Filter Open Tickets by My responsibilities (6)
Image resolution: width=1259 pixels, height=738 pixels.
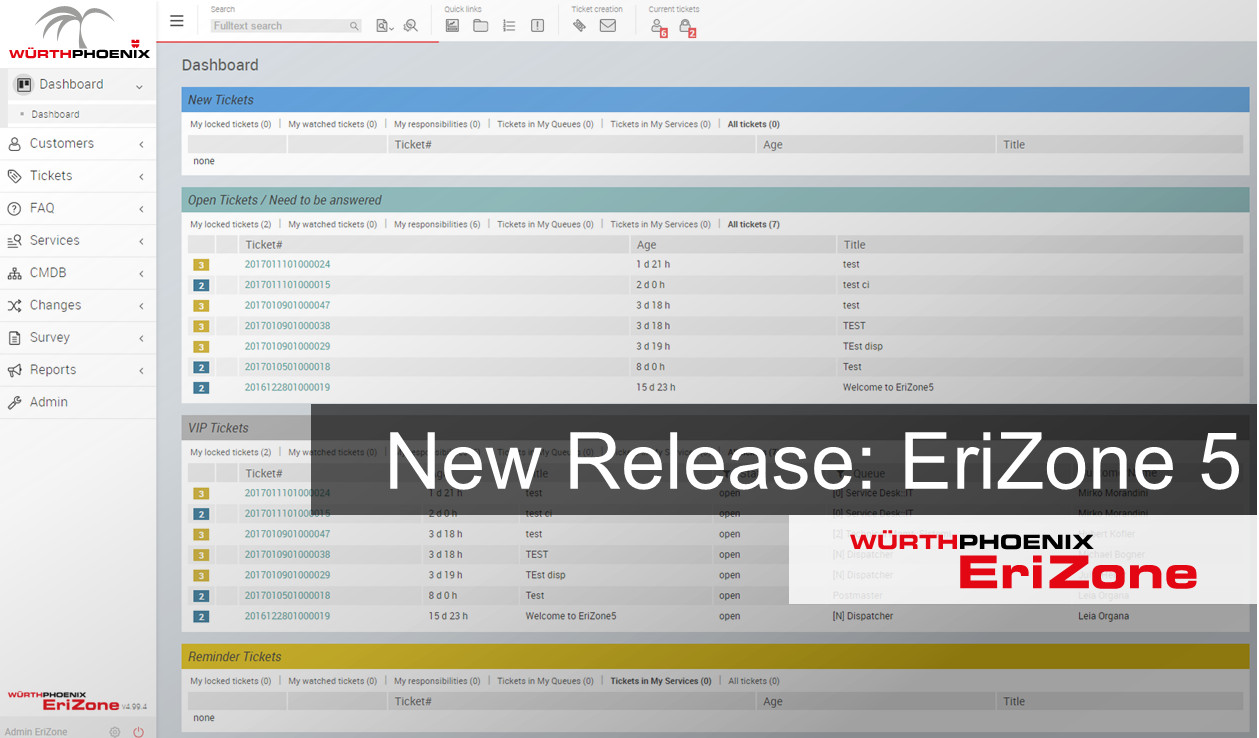pos(437,224)
